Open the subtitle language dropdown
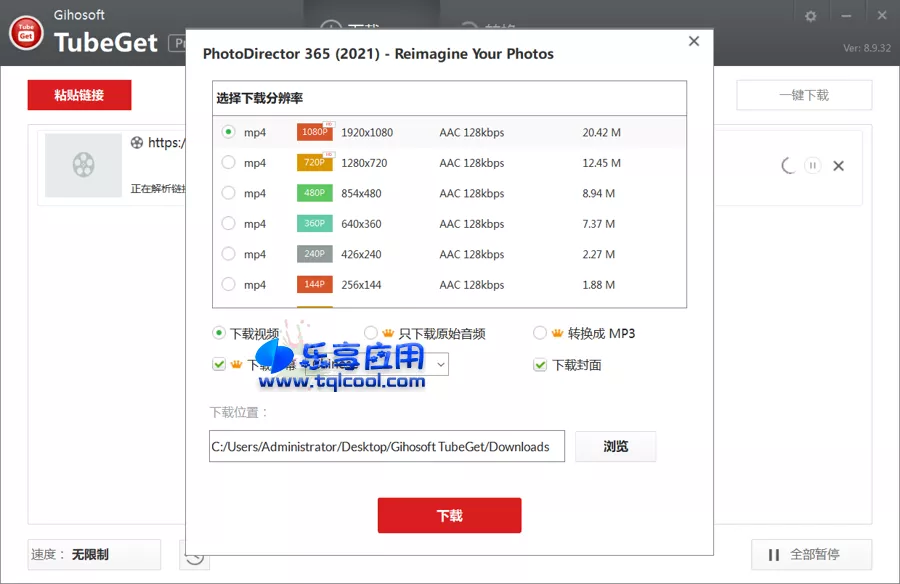 click(438, 364)
